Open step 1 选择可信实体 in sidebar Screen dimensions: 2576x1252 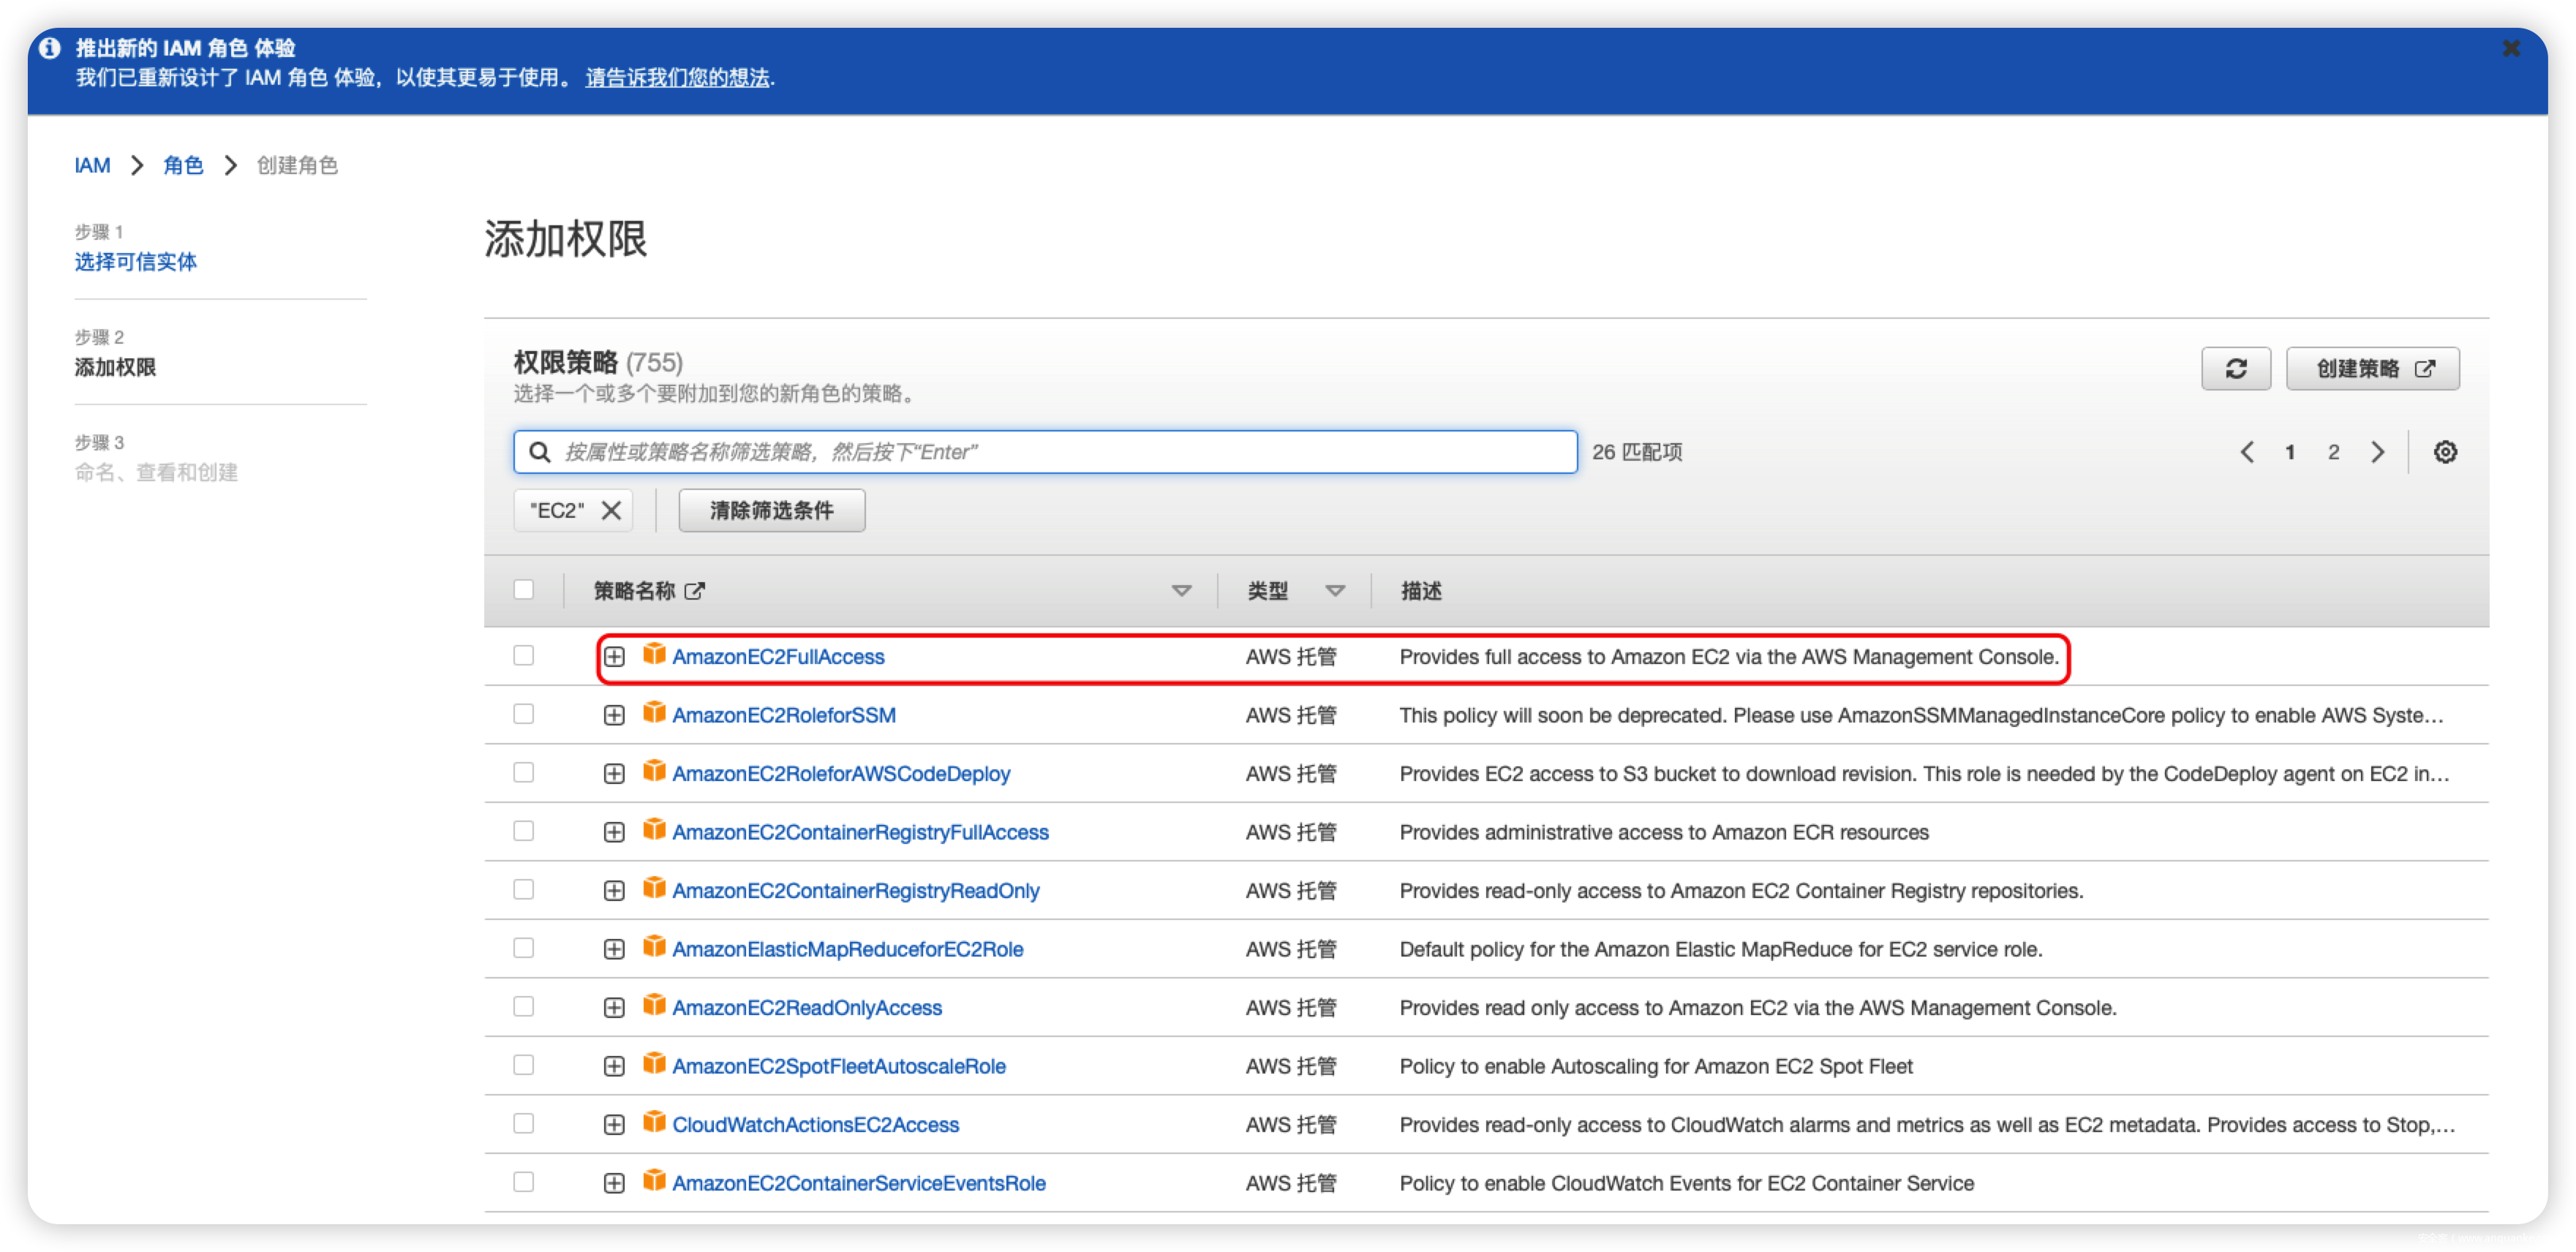(x=136, y=262)
